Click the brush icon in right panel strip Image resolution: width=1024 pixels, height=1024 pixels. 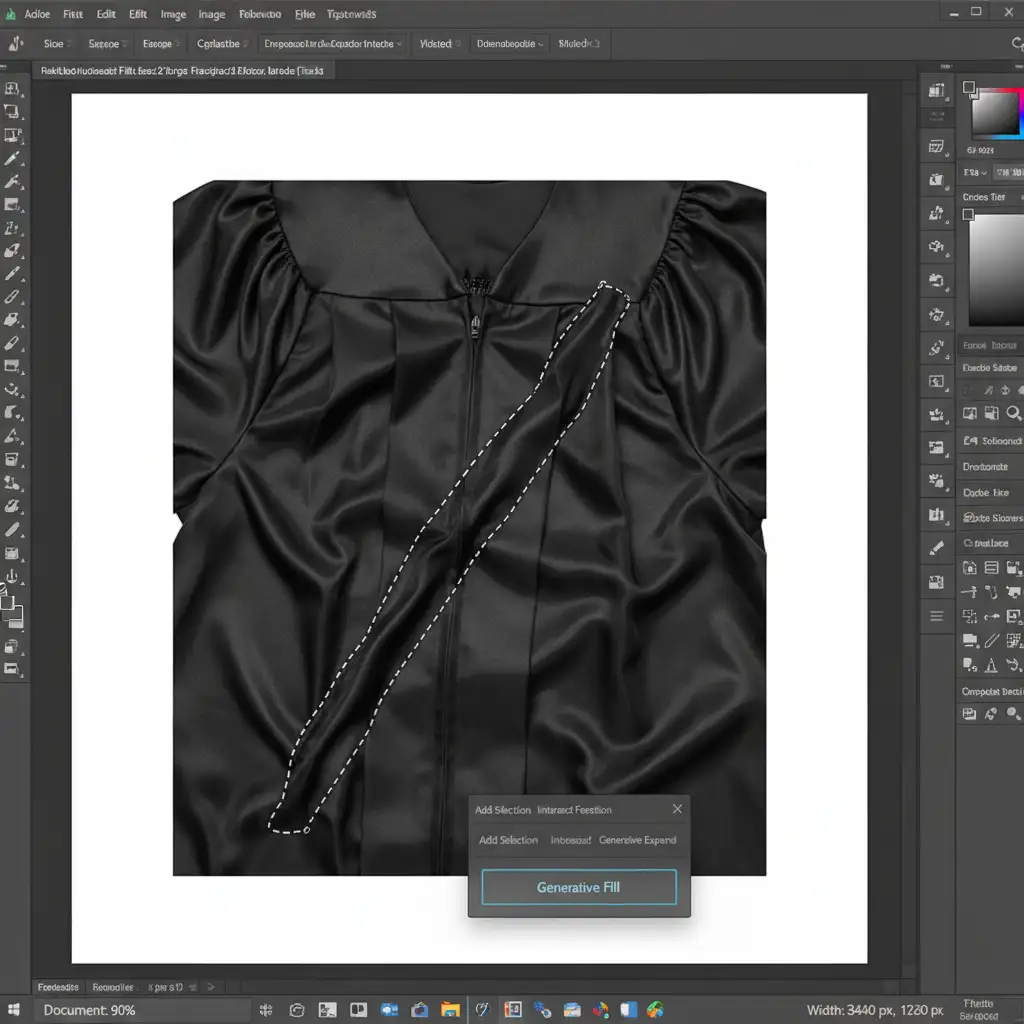tap(937, 548)
